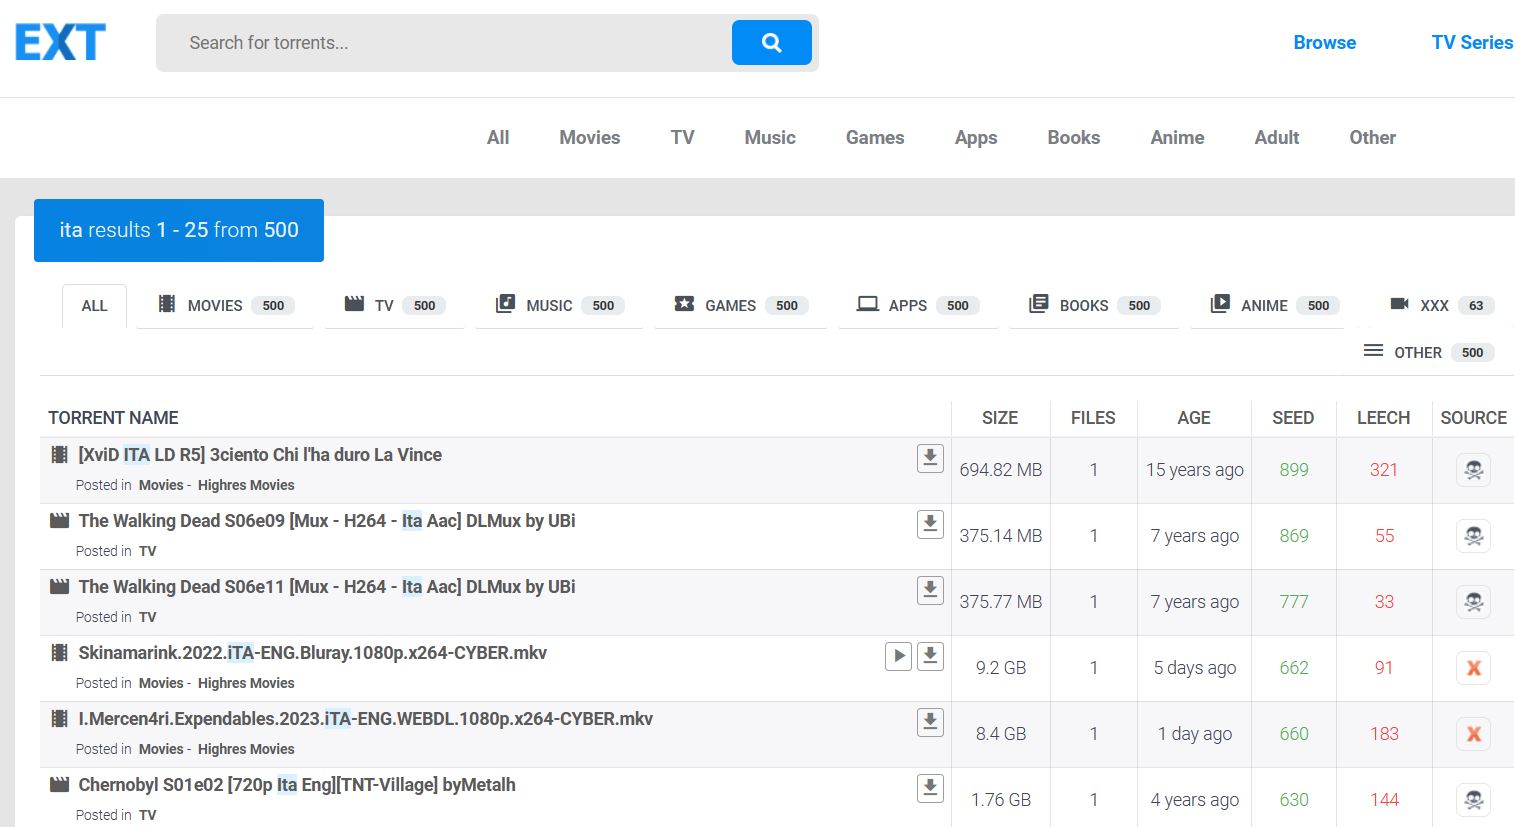Click the blue magnifier search button
The width and height of the screenshot is (1515, 827).
(x=771, y=43)
